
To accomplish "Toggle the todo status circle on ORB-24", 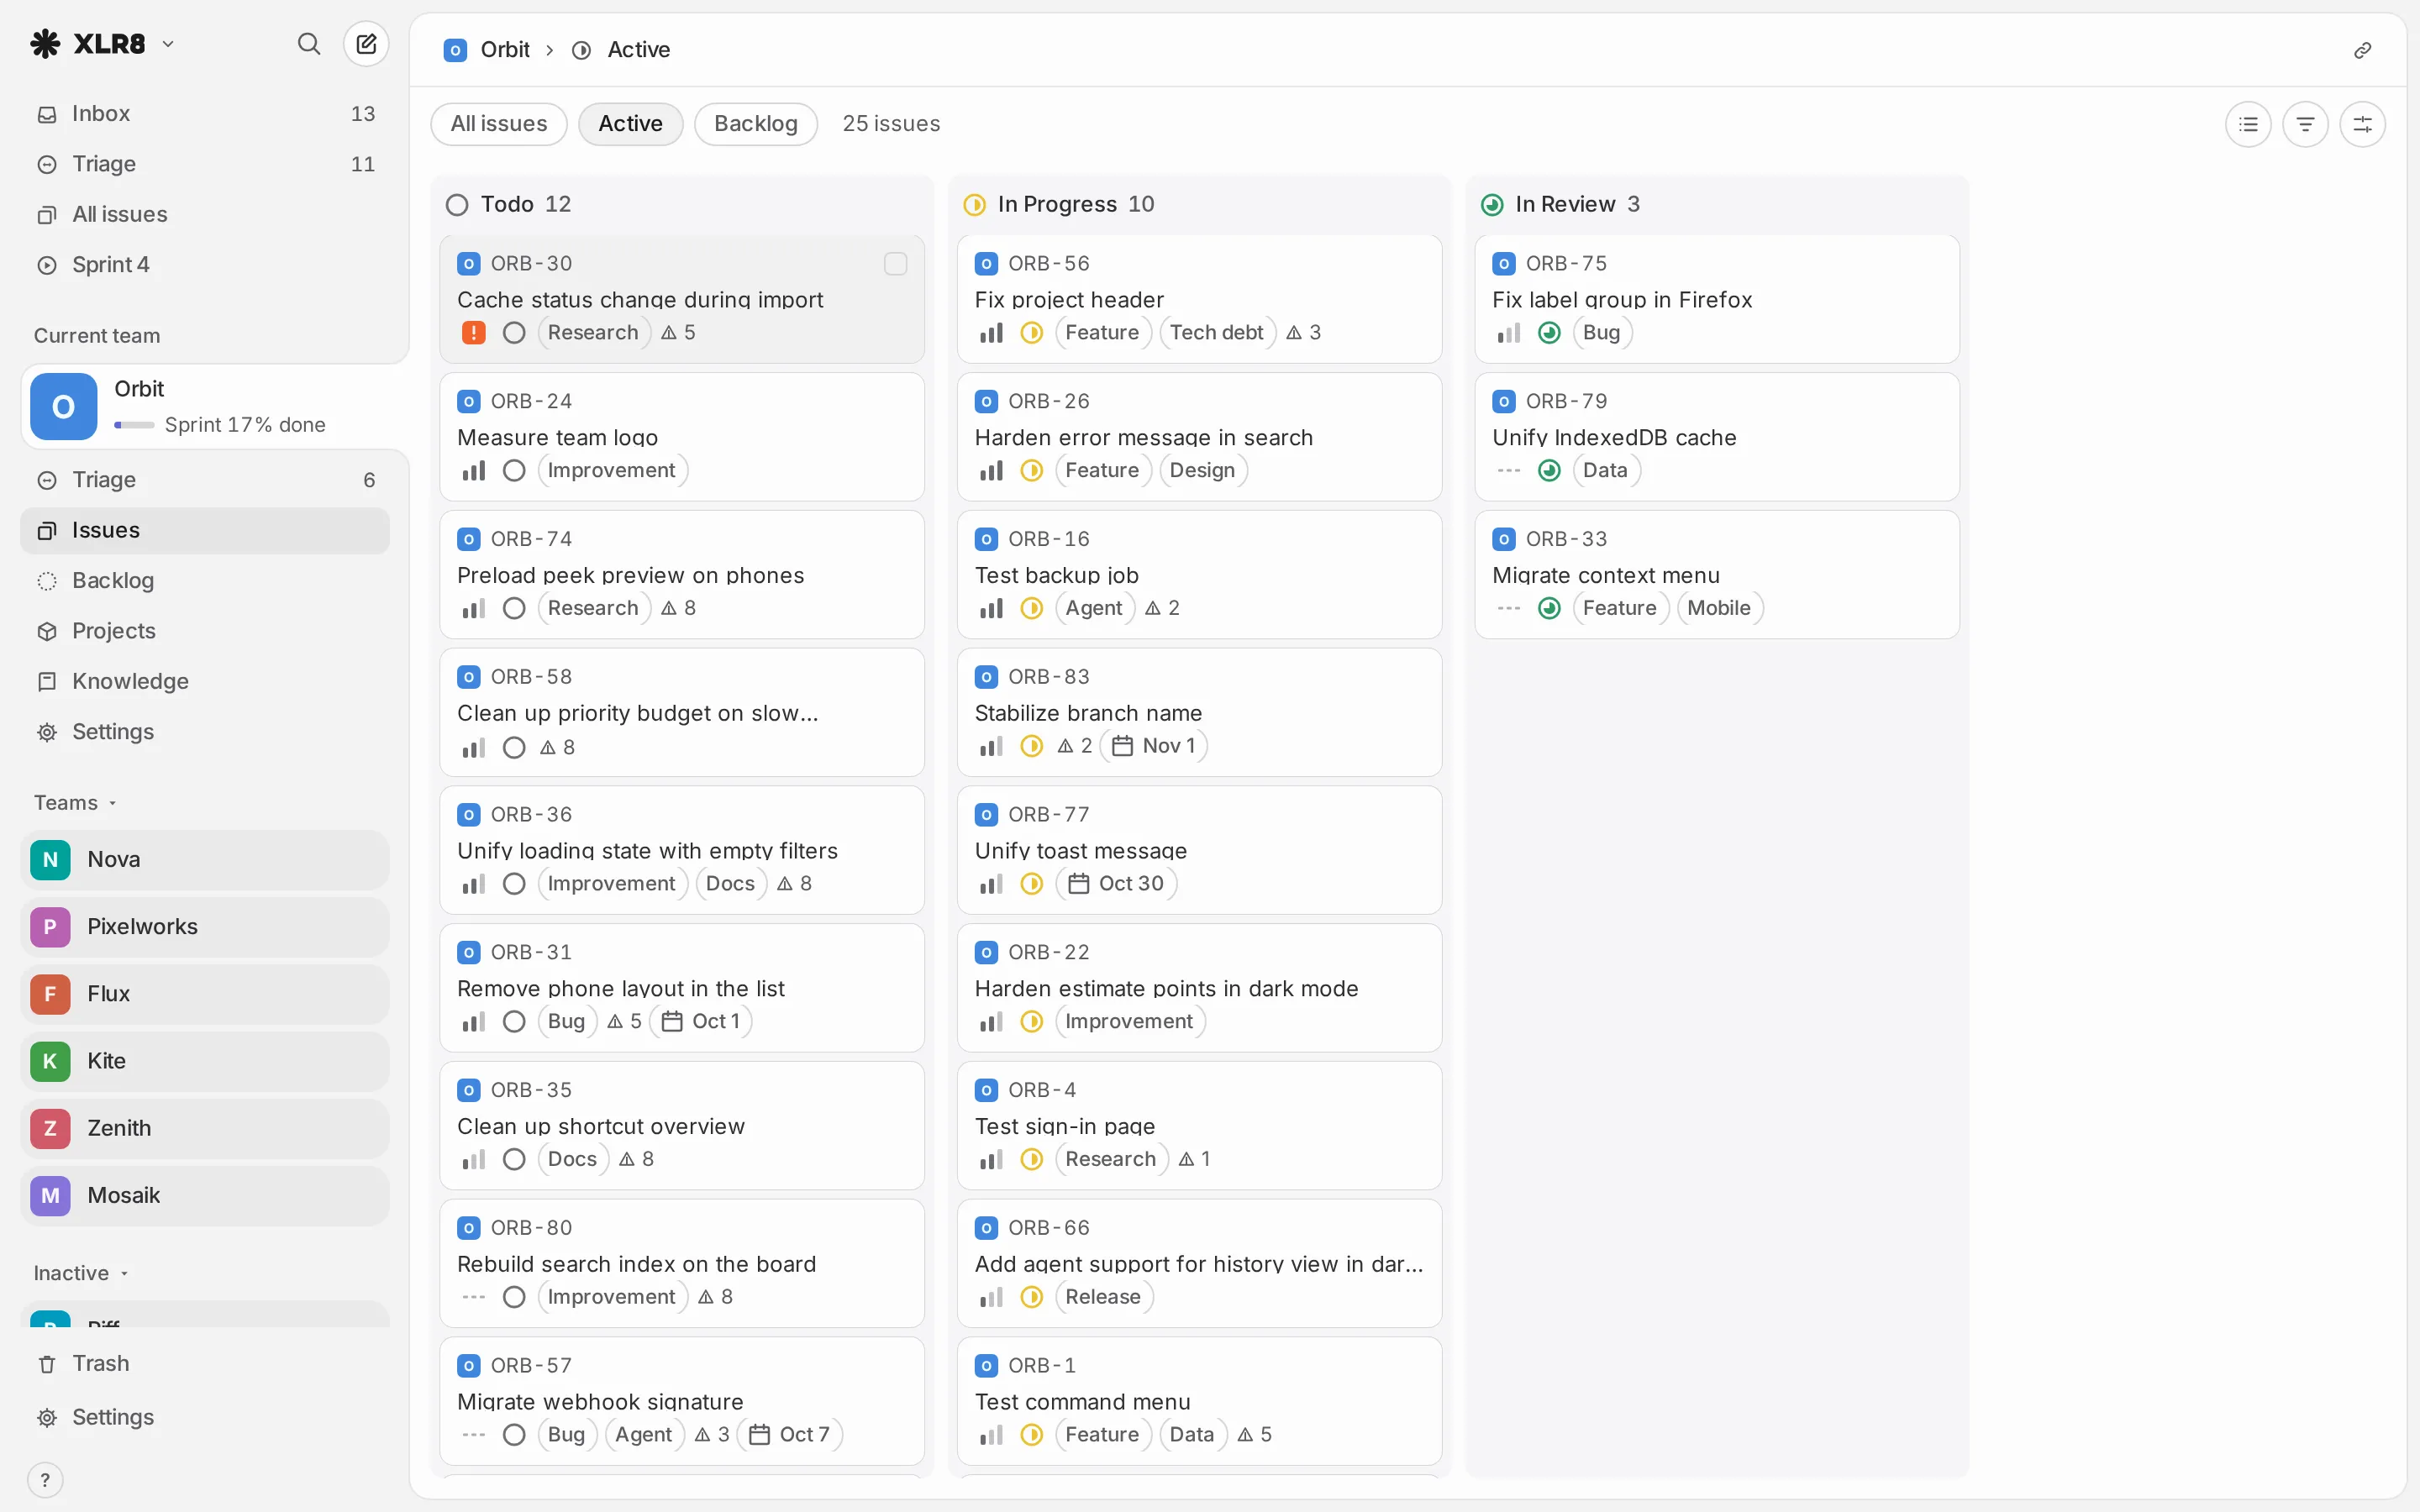I will click(x=514, y=471).
